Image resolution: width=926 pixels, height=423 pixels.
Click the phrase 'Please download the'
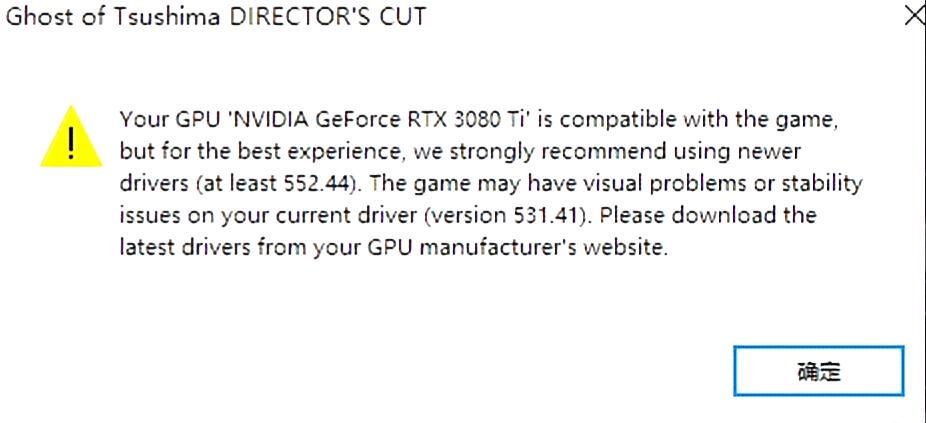pyautogui.click(x=708, y=216)
